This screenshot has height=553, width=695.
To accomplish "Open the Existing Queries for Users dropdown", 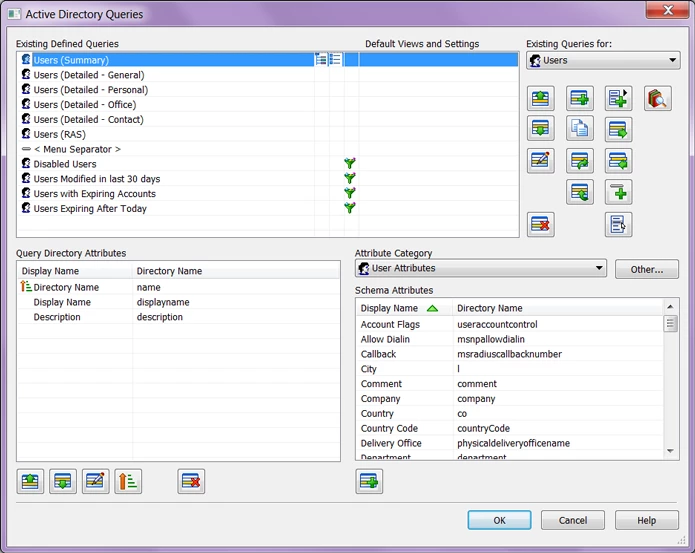I will point(603,61).
